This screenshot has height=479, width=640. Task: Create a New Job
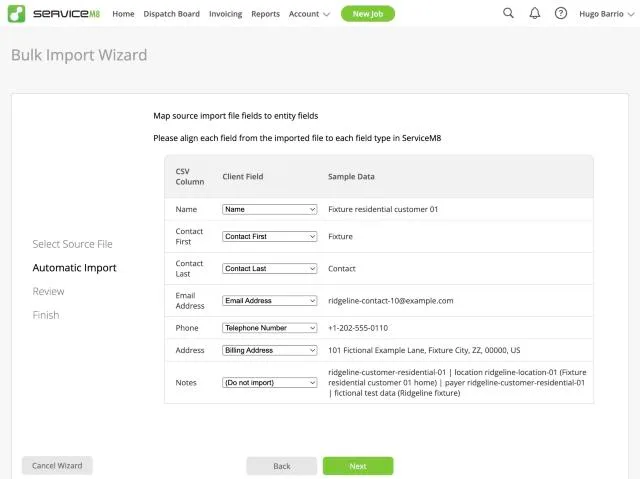click(368, 14)
